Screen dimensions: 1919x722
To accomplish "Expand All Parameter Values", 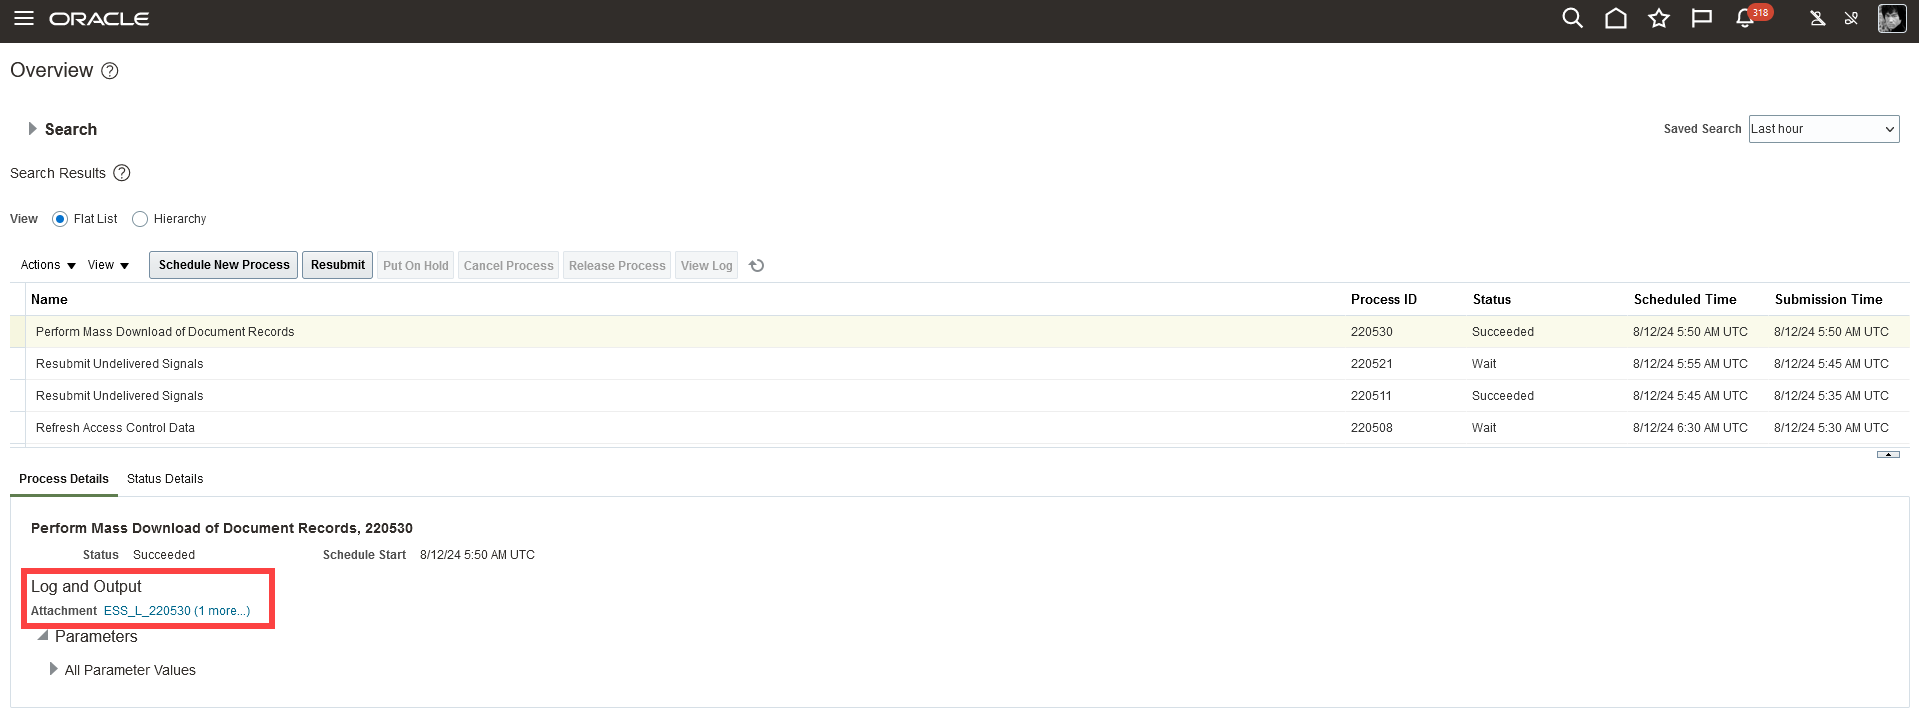I will 54,669.
